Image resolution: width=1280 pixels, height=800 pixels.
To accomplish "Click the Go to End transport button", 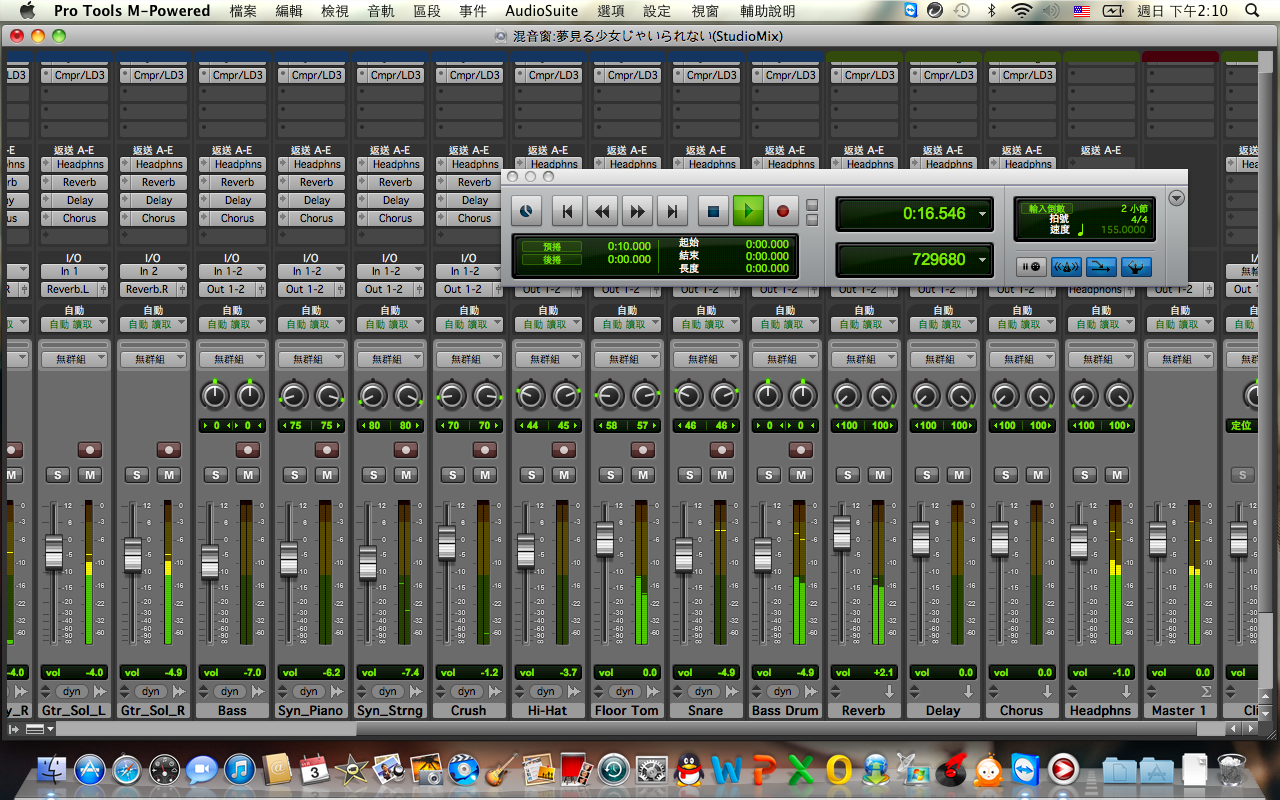I will tap(672, 211).
